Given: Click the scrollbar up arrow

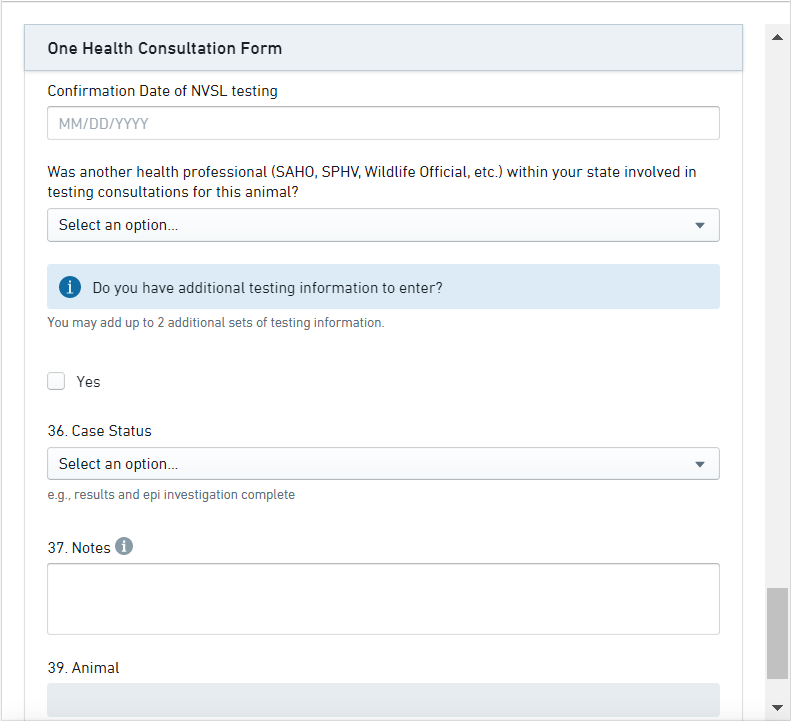Looking at the screenshot, I should point(777,37).
